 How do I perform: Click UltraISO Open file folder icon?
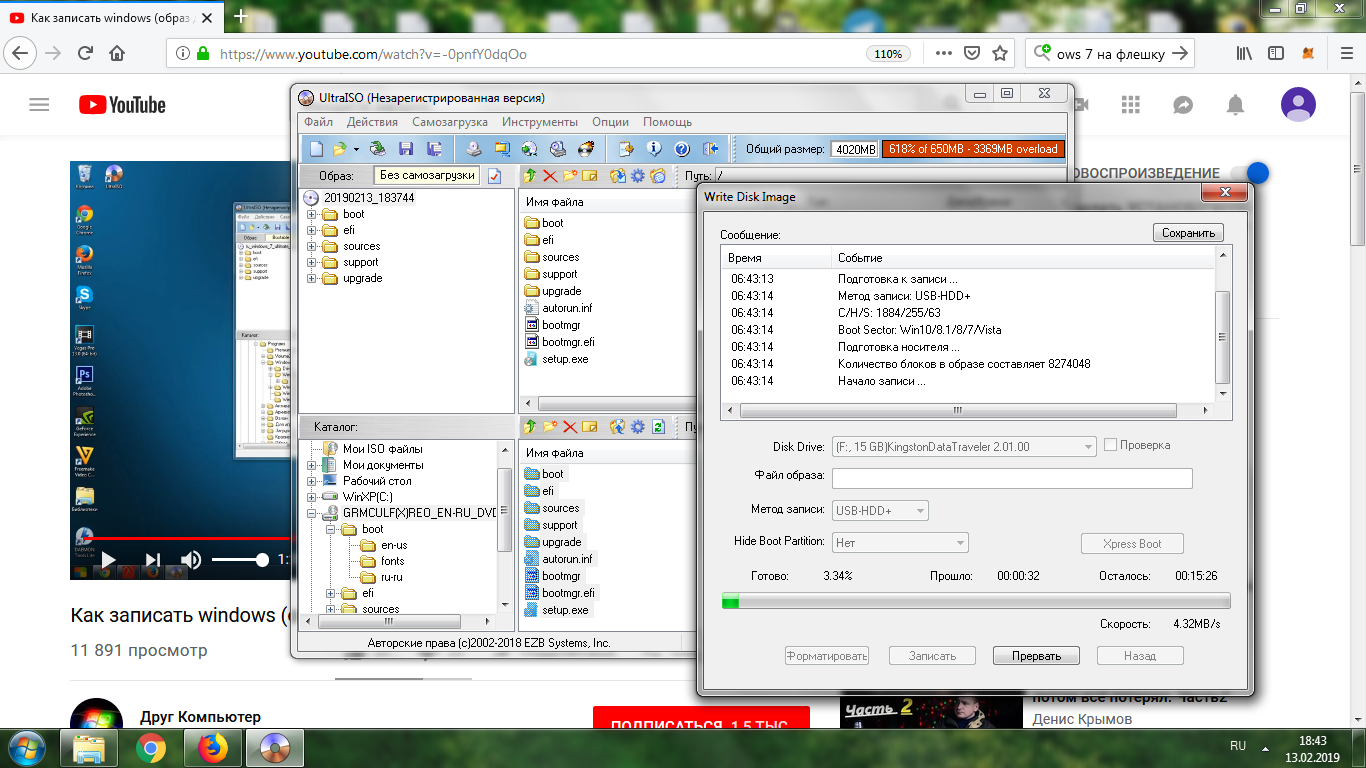pos(339,149)
